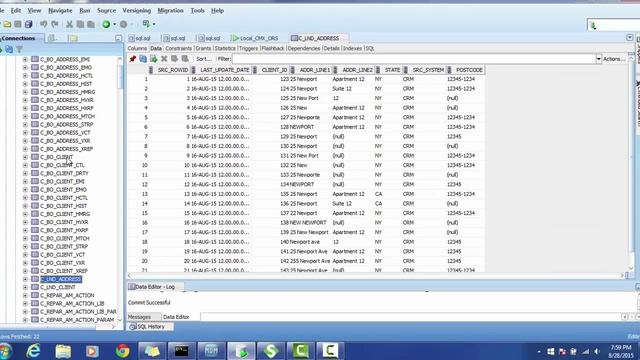This screenshot has height=360, width=640.
Task: Click the green Back navigation button
Action: point(106,24)
